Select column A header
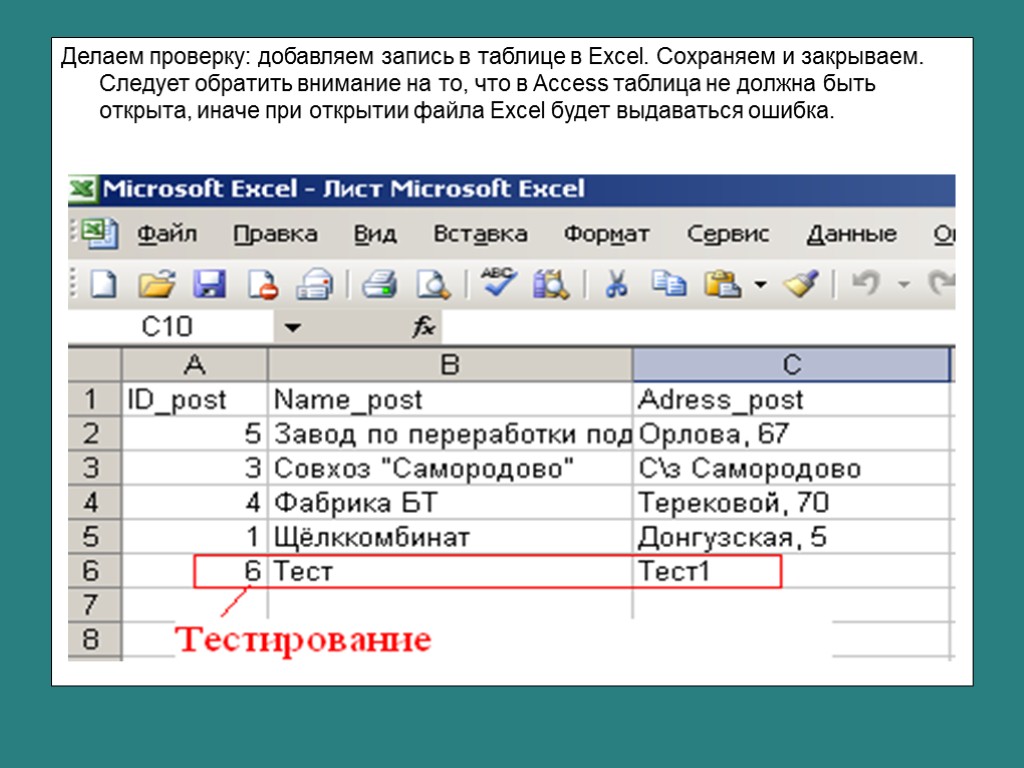The width and height of the screenshot is (1024, 768). click(x=195, y=364)
